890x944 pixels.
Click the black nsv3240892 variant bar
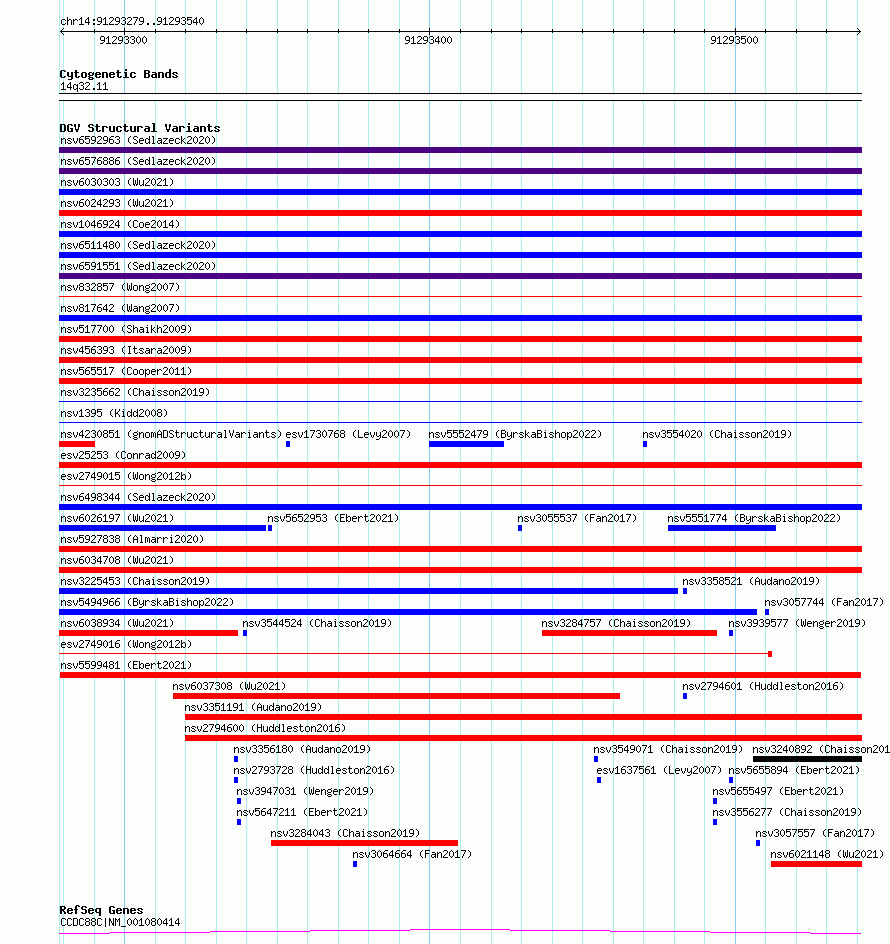pos(807,759)
